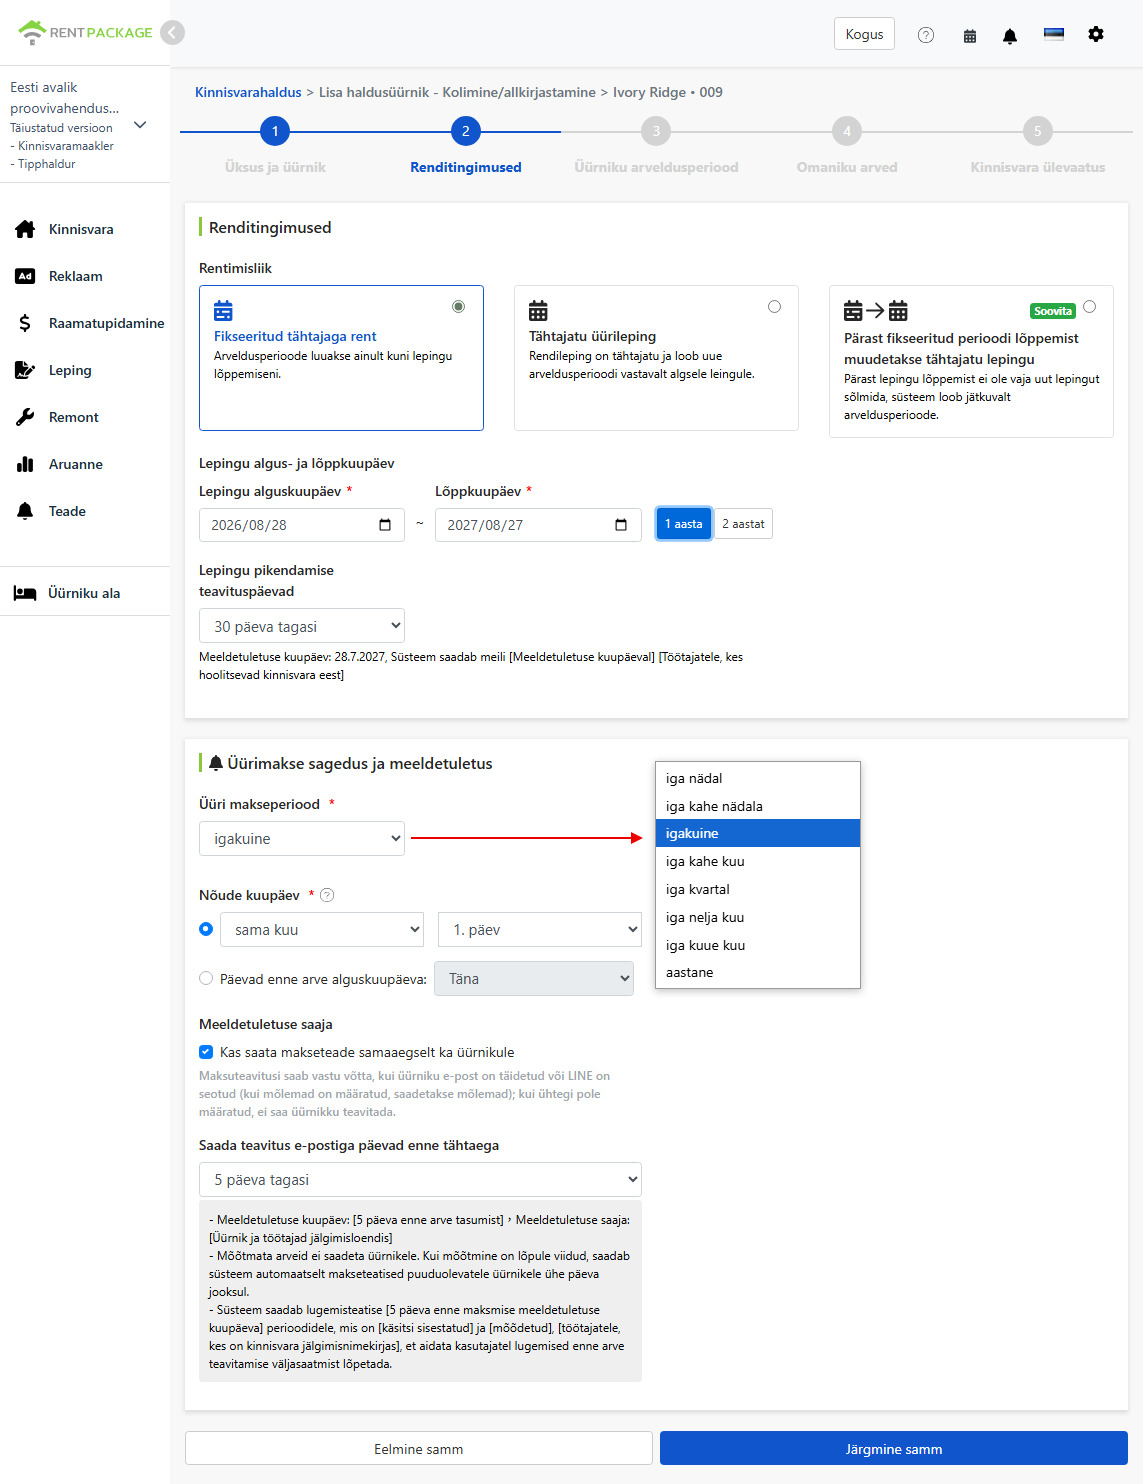This screenshot has height=1484, width=1143.
Task: Set duration with 2 aastat button
Action: pos(743,524)
